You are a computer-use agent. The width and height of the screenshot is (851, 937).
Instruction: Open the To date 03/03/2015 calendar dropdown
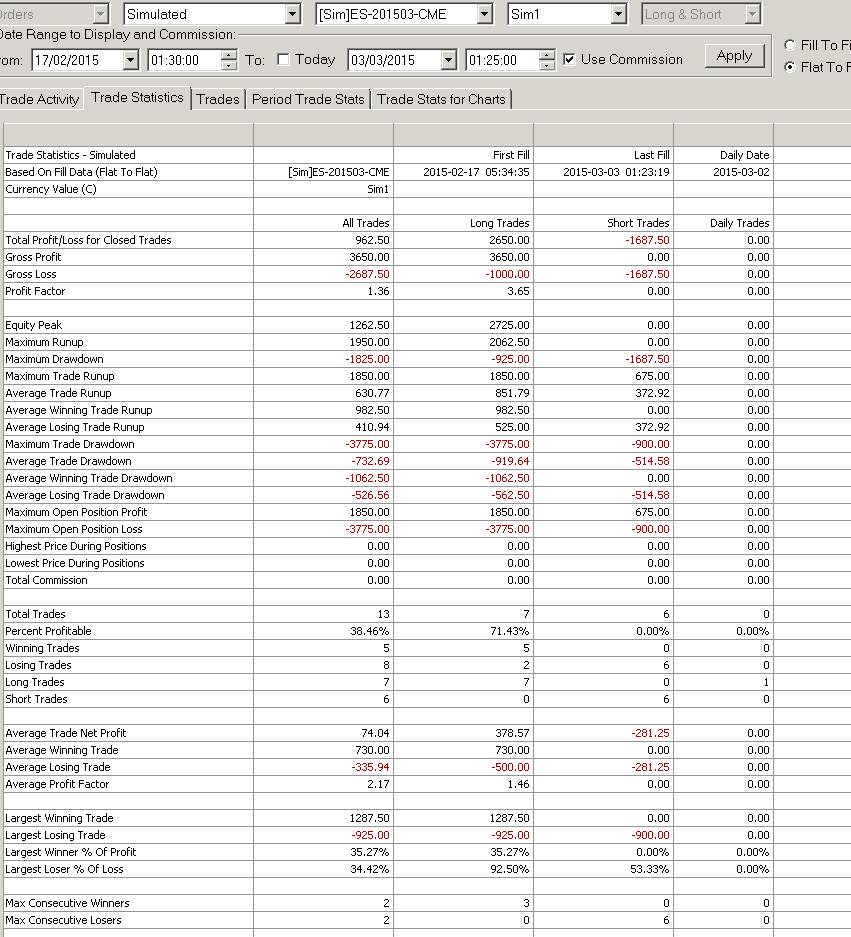pyautogui.click(x=448, y=60)
